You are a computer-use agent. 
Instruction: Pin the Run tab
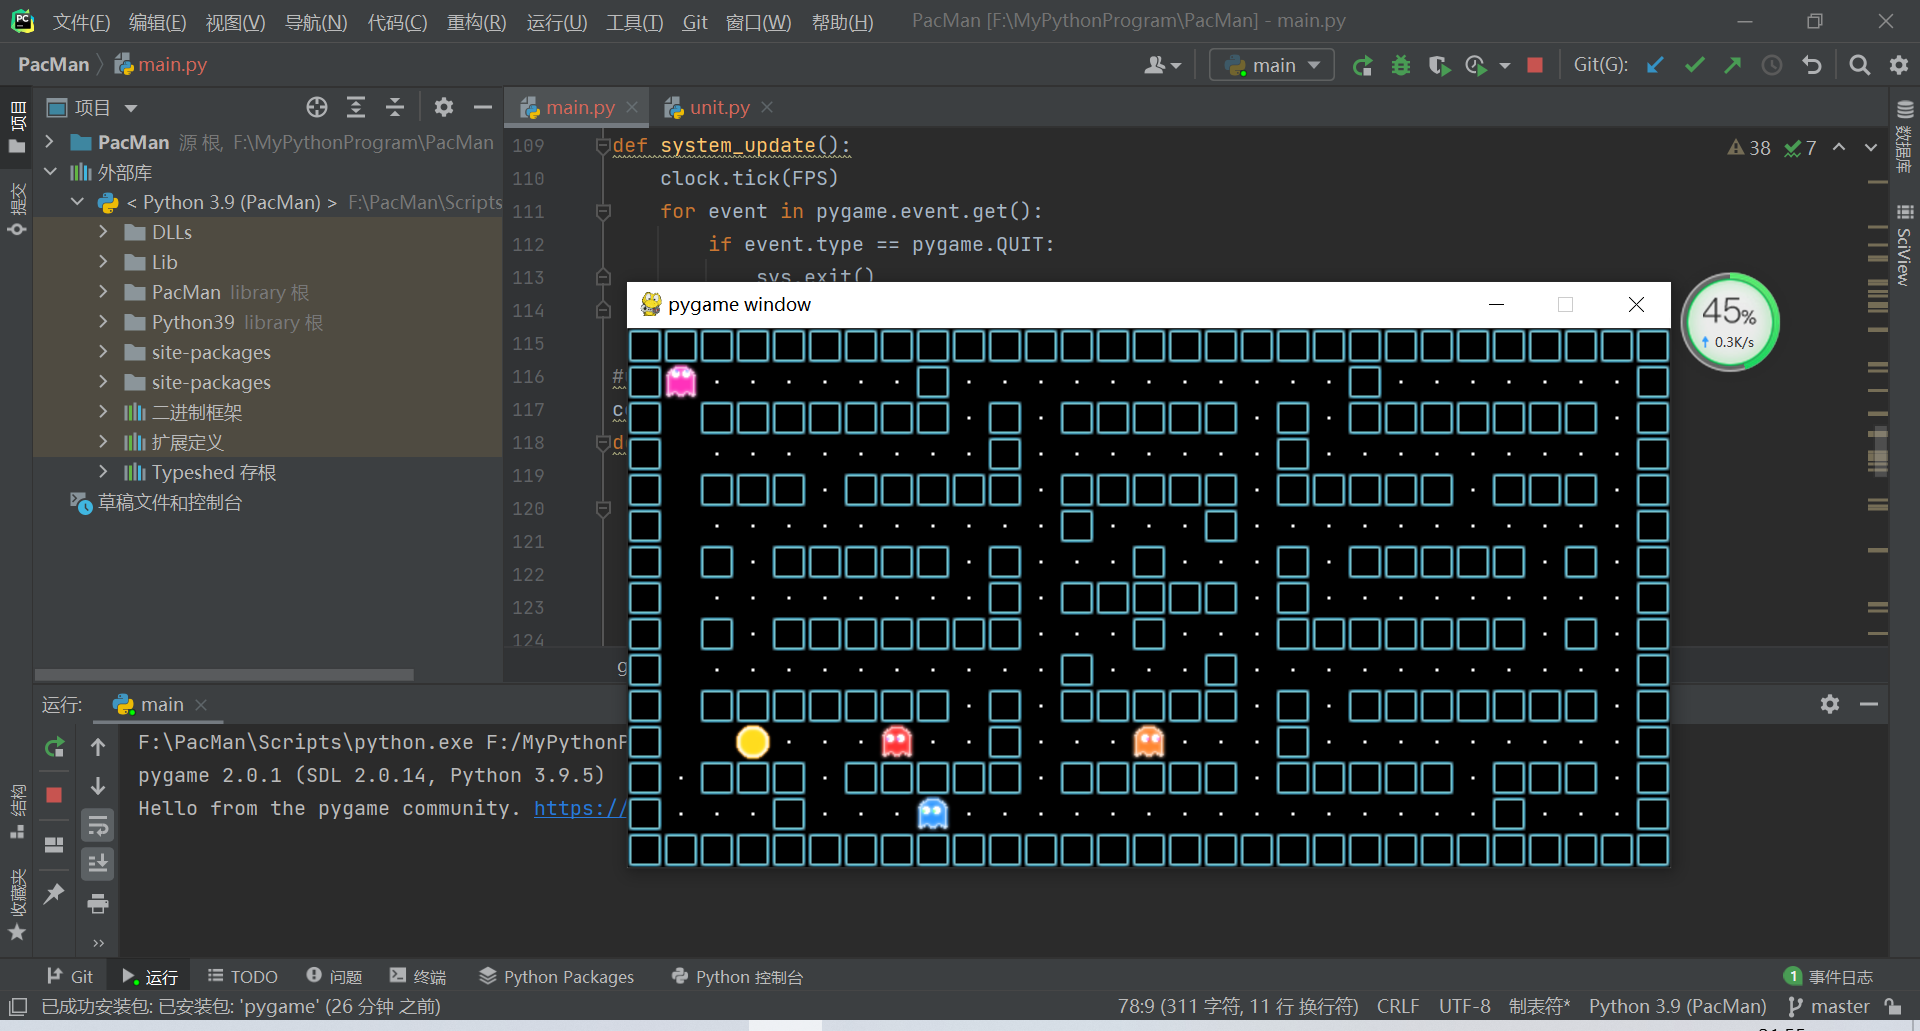click(55, 893)
